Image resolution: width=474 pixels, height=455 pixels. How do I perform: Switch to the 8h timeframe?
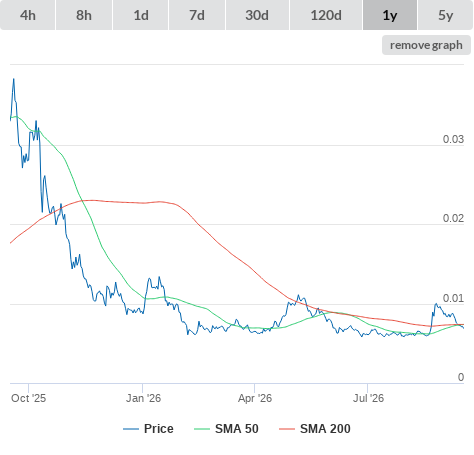coord(84,15)
